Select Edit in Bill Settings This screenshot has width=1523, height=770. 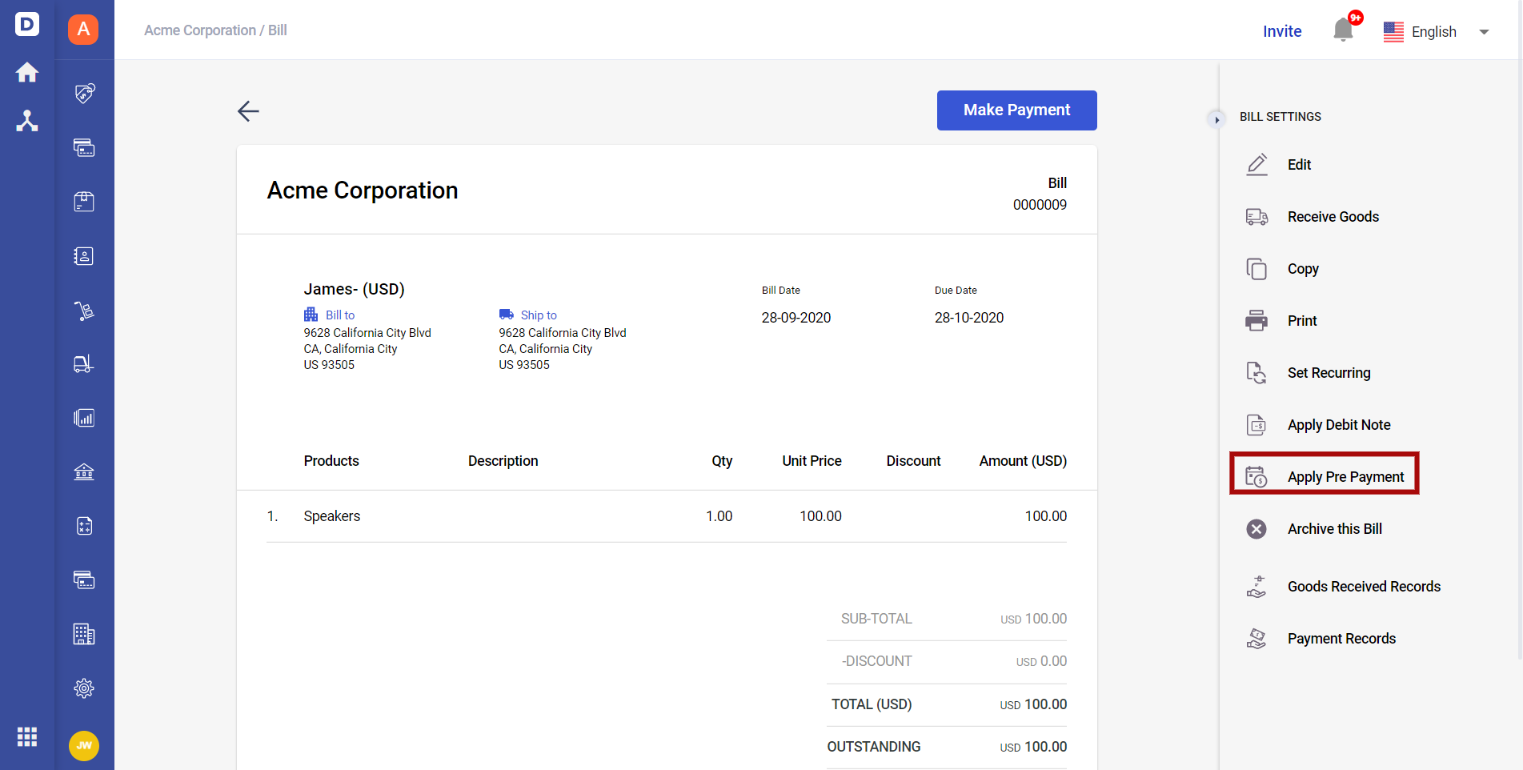coord(1299,165)
